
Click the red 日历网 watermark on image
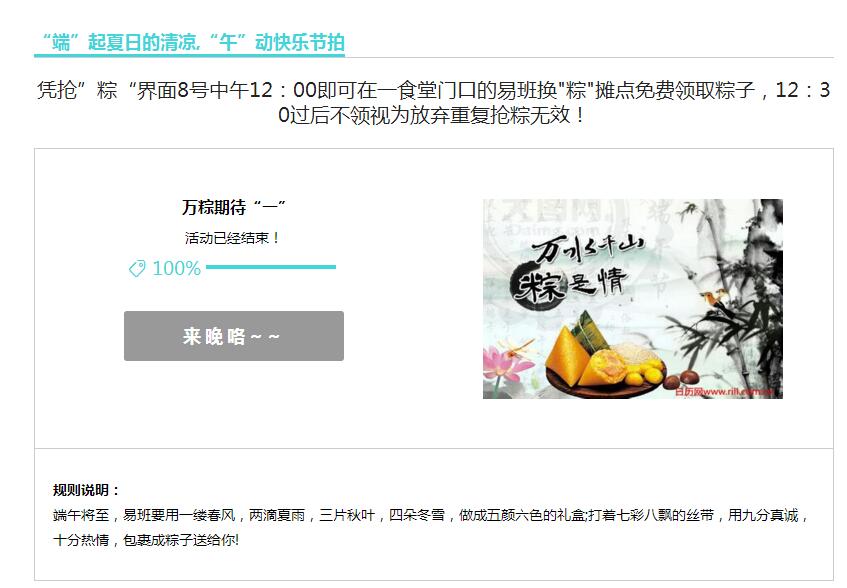tap(724, 391)
